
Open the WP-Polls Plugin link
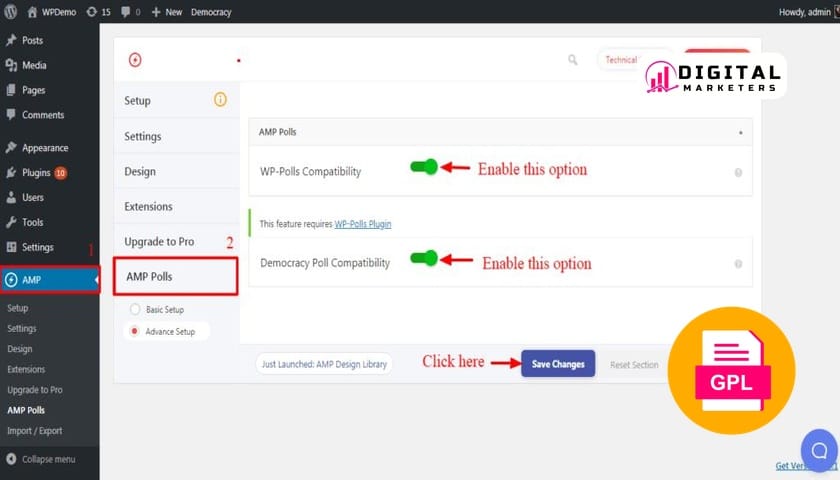coord(363,224)
